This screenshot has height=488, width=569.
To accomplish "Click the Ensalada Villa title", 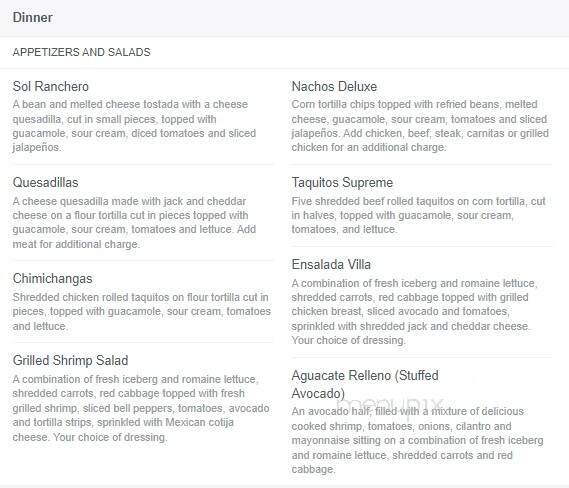I will coord(331,264).
